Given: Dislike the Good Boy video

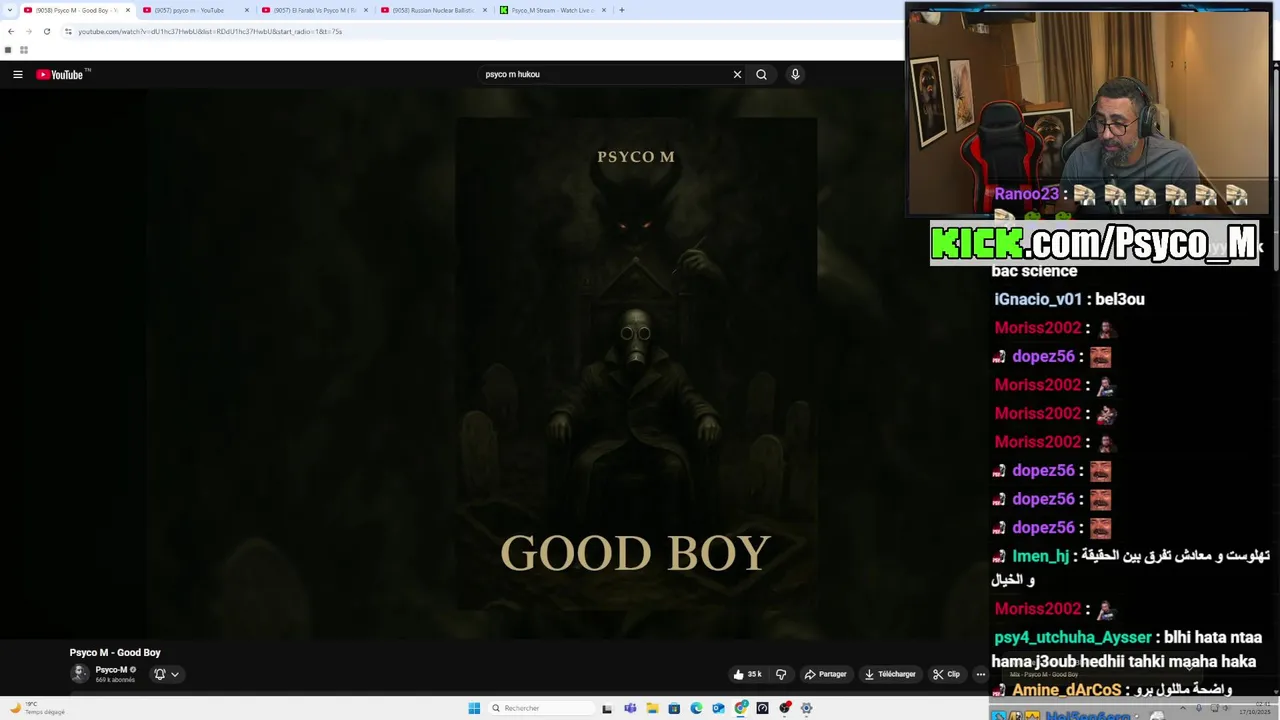Looking at the screenshot, I should coord(781,674).
